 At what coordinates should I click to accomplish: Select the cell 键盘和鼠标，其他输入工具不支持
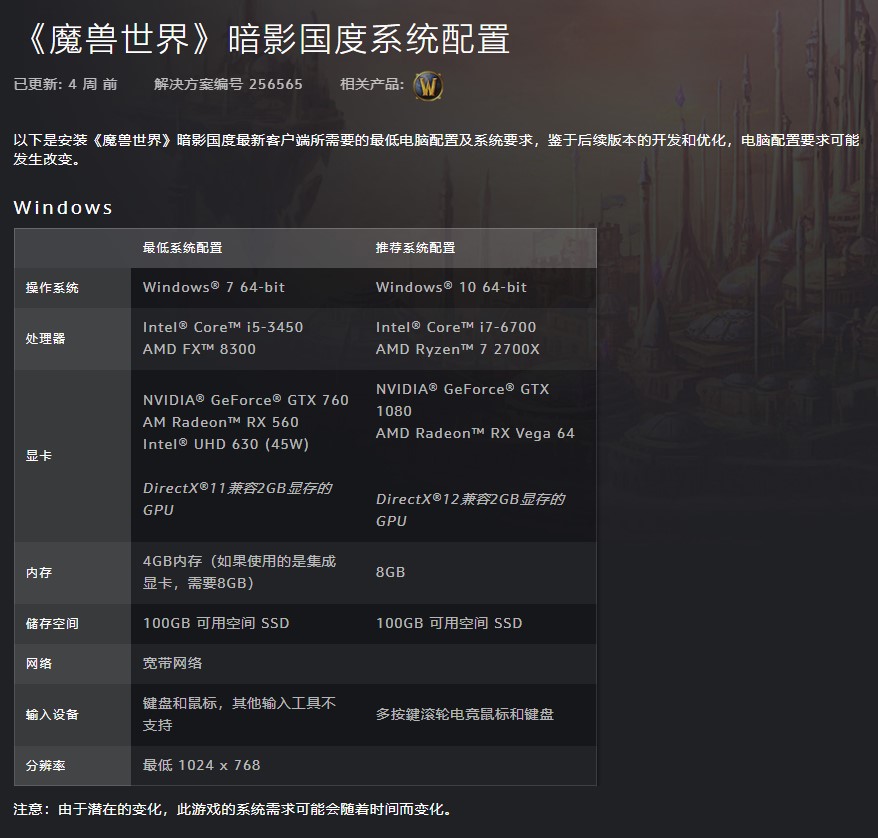239,714
